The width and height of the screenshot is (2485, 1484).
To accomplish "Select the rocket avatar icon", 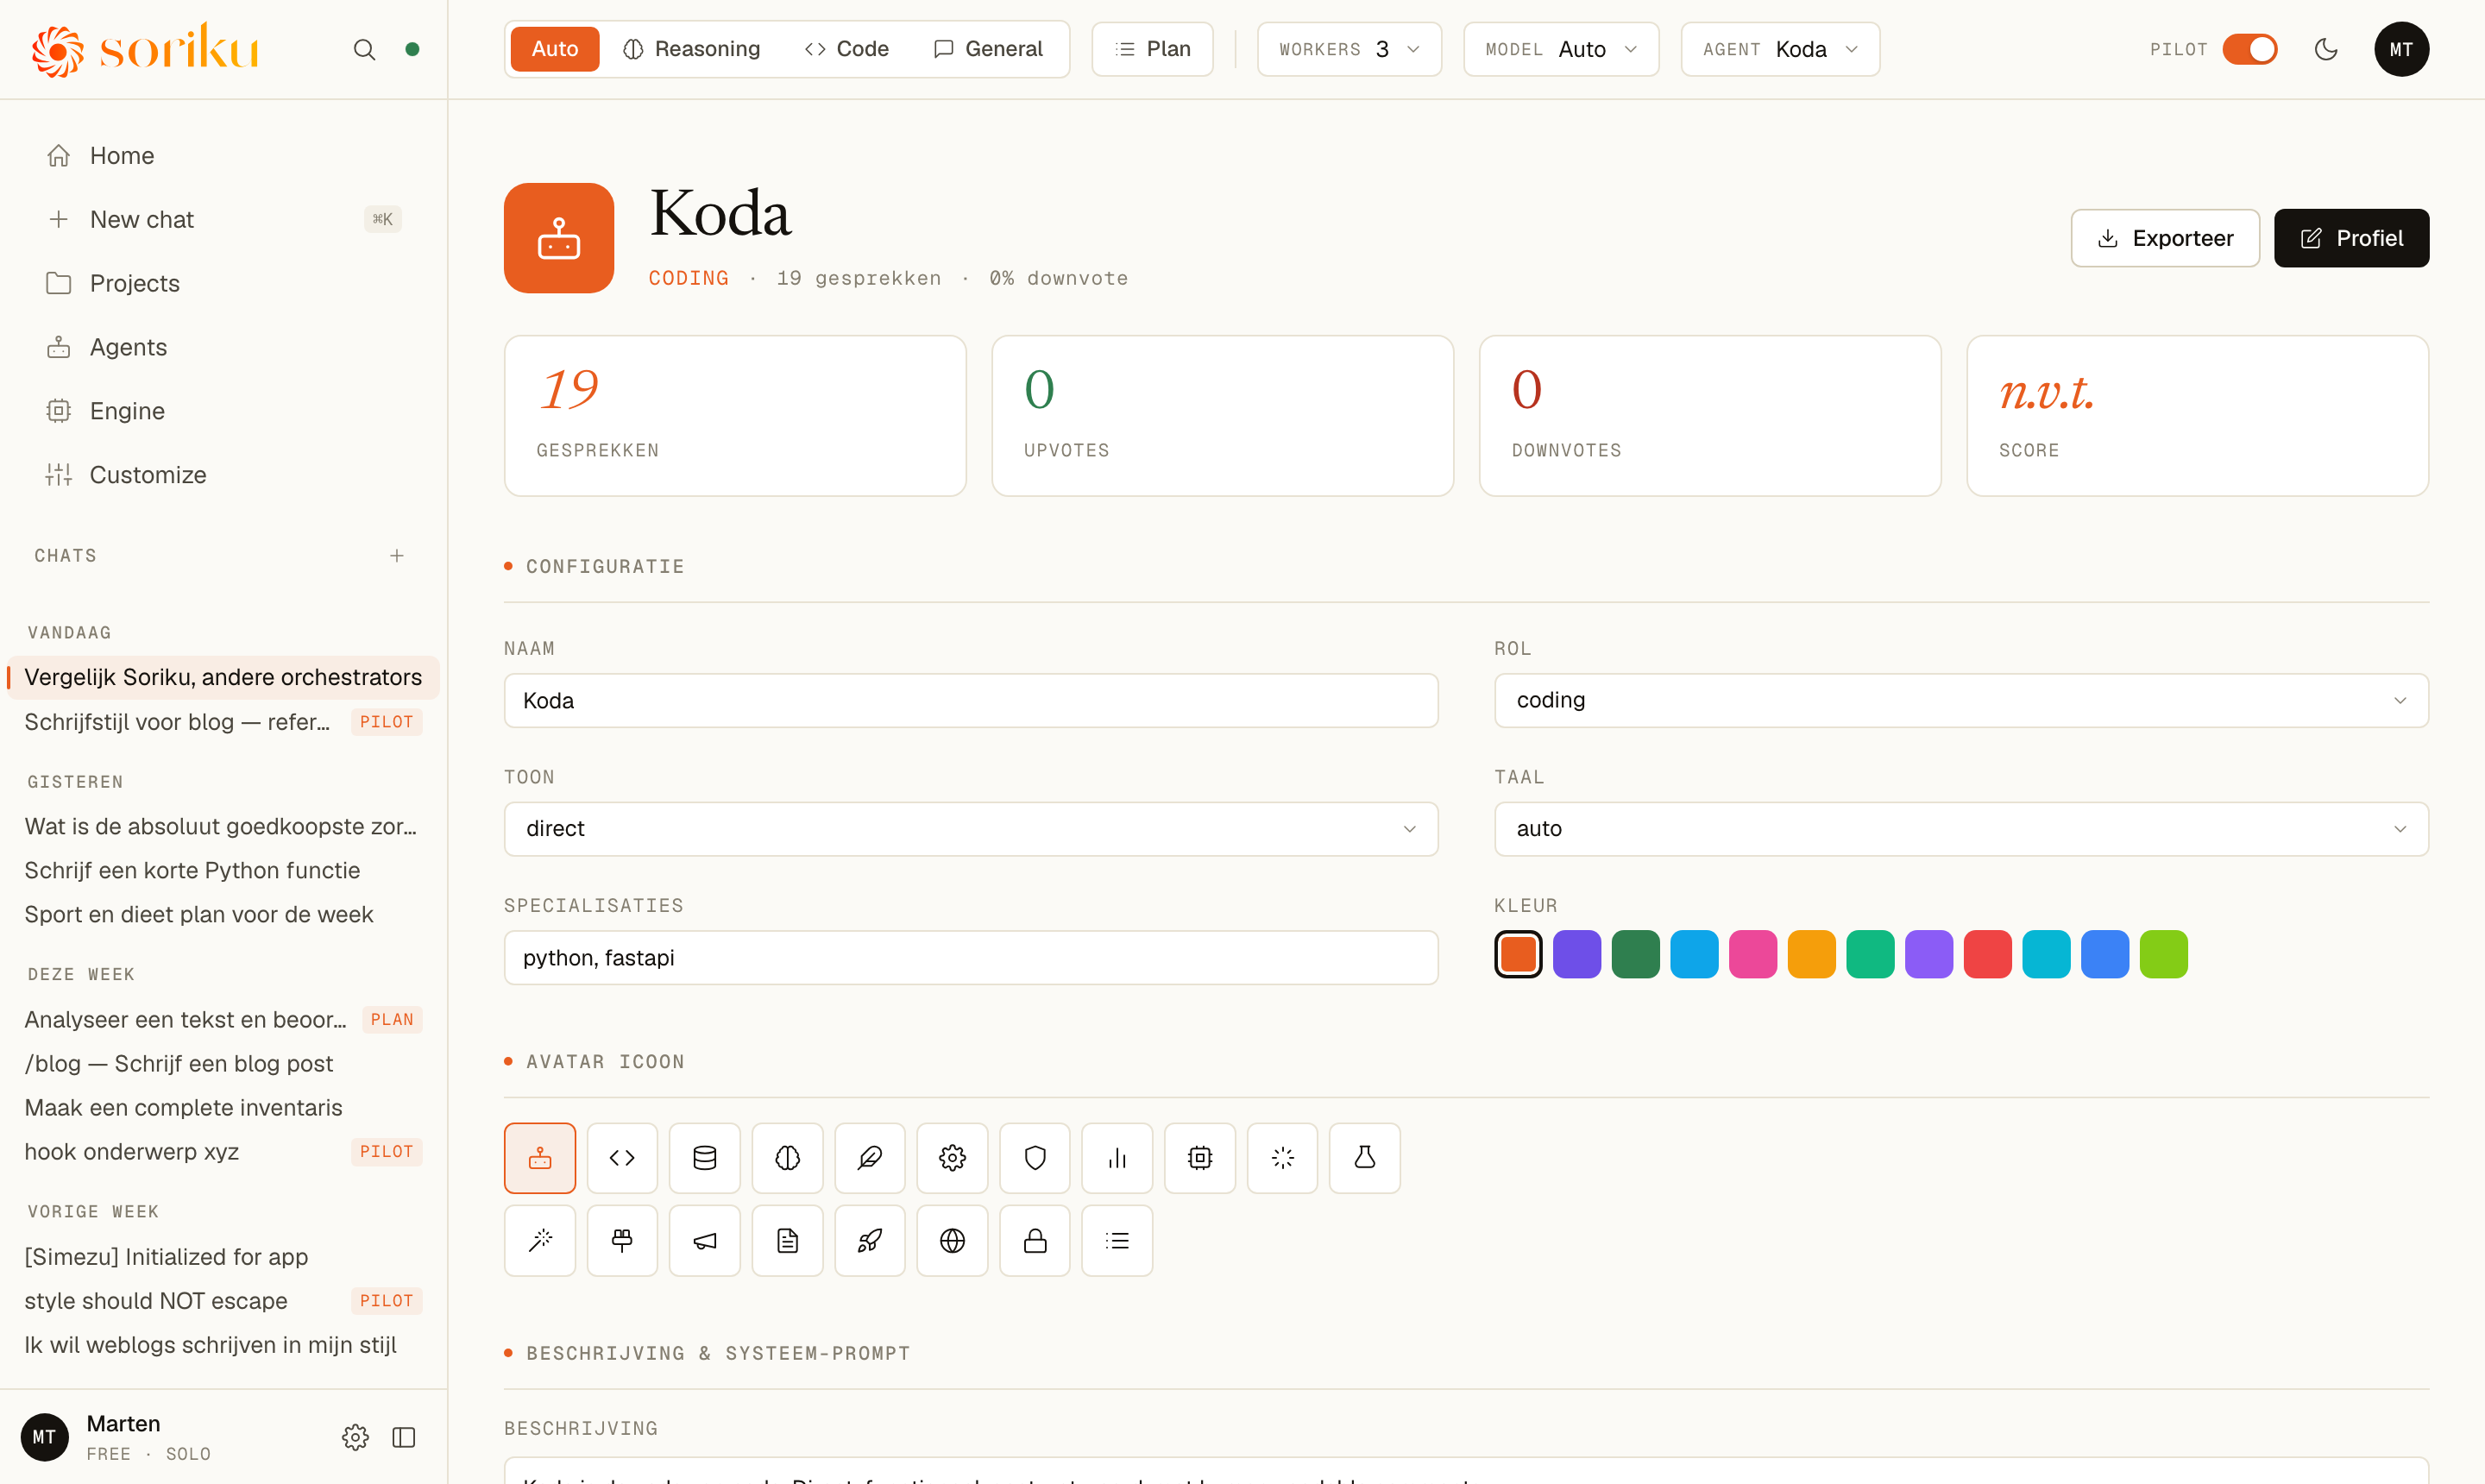I will pyautogui.click(x=870, y=1241).
